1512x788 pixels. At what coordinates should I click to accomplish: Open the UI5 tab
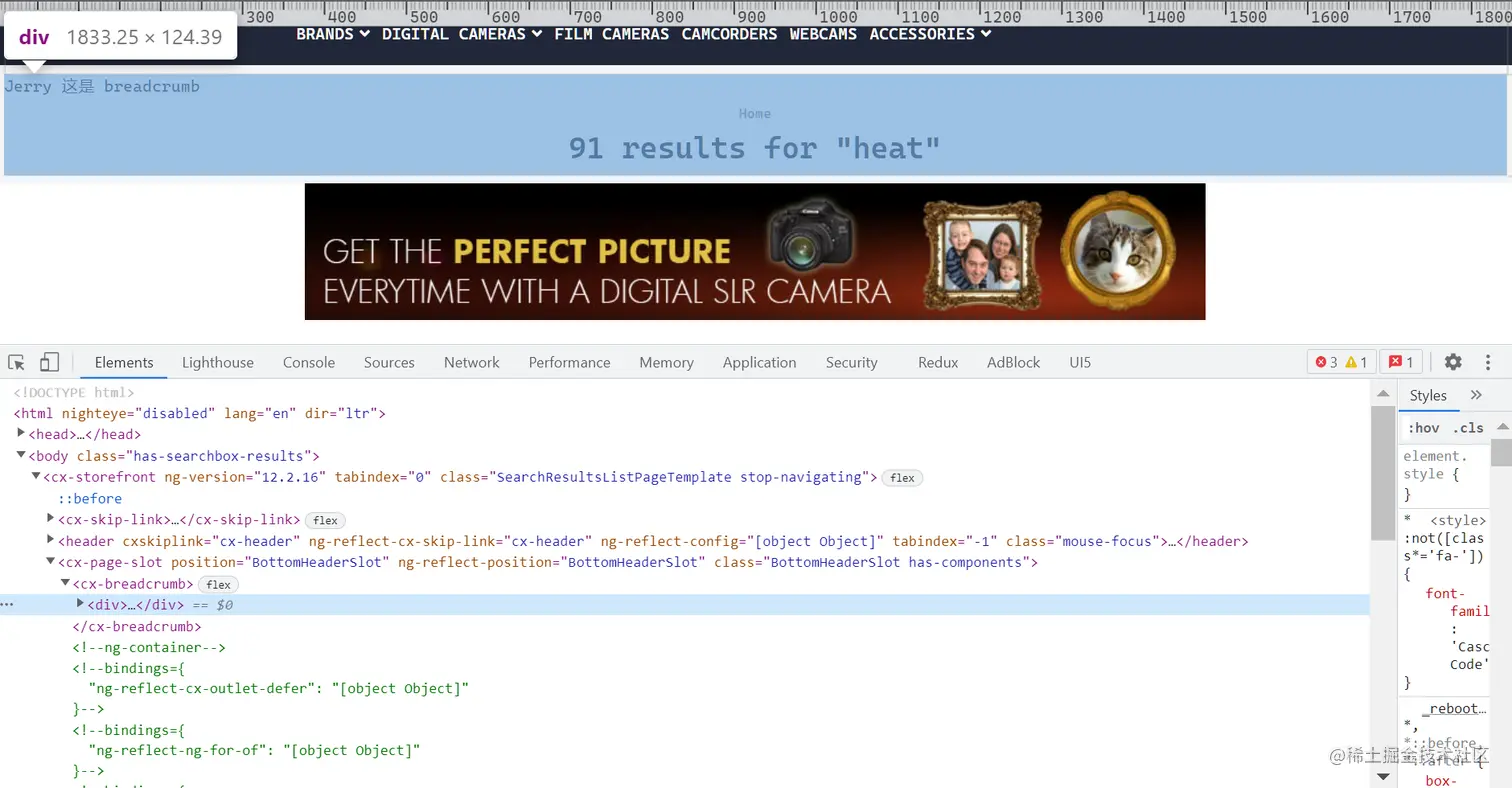click(1080, 362)
